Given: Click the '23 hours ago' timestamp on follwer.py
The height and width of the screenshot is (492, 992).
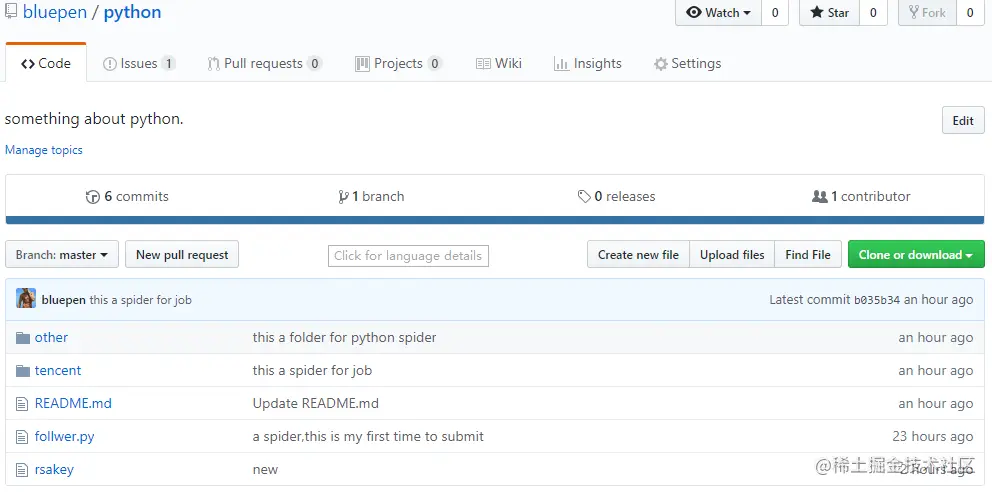Looking at the screenshot, I should [x=933, y=436].
